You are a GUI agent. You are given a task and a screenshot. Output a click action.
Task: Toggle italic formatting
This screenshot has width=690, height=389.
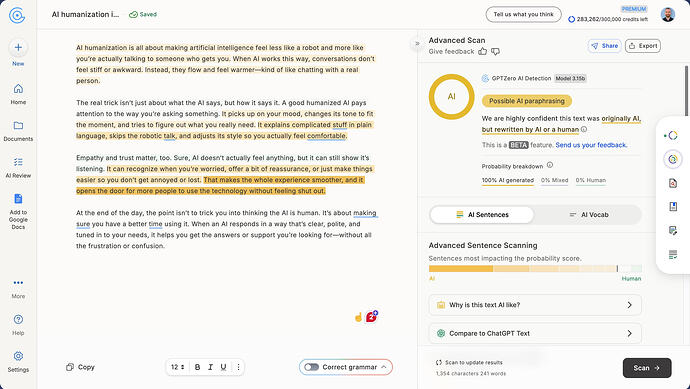(x=210, y=367)
